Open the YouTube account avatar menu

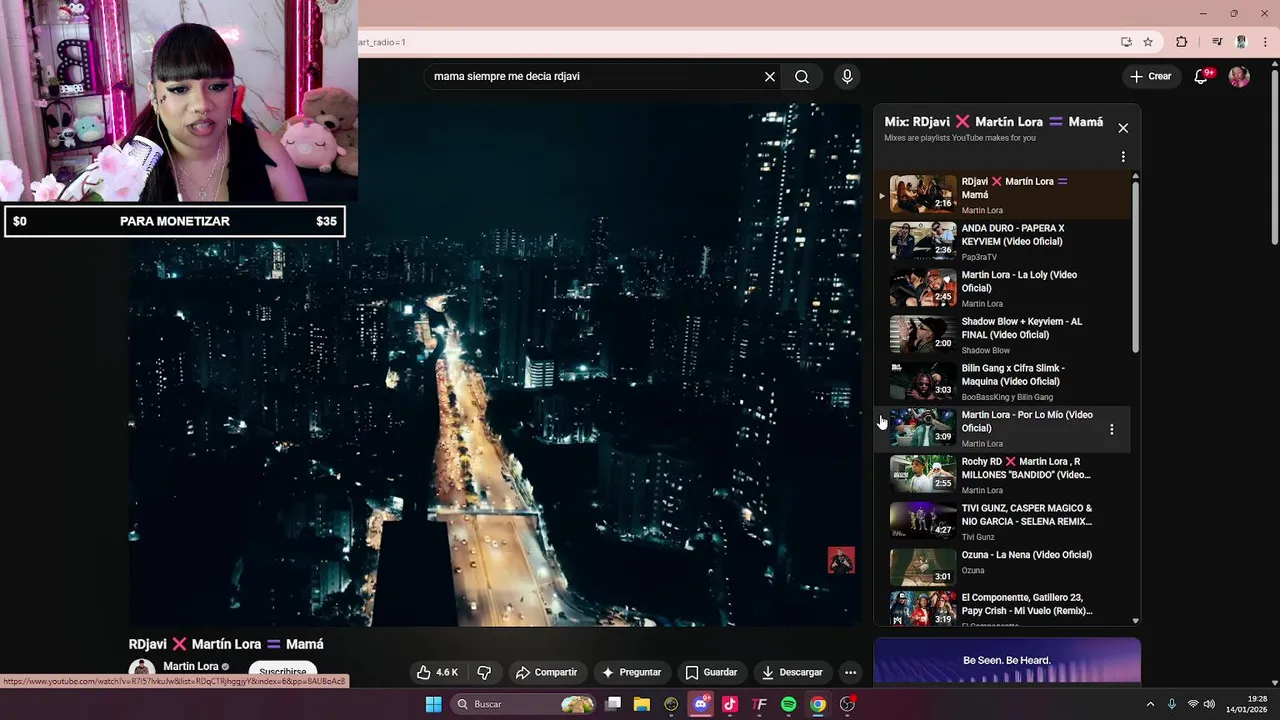click(x=1239, y=77)
